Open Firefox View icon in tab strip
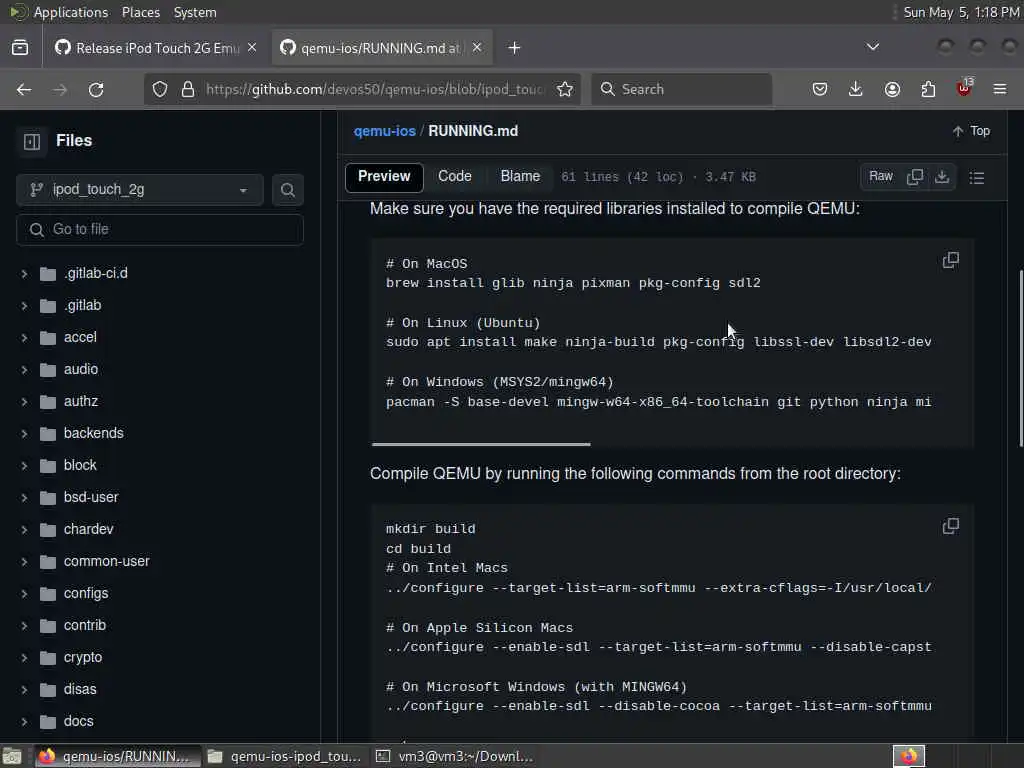This screenshot has width=1024, height=768. pyautogui.click(x=20, y=48)
